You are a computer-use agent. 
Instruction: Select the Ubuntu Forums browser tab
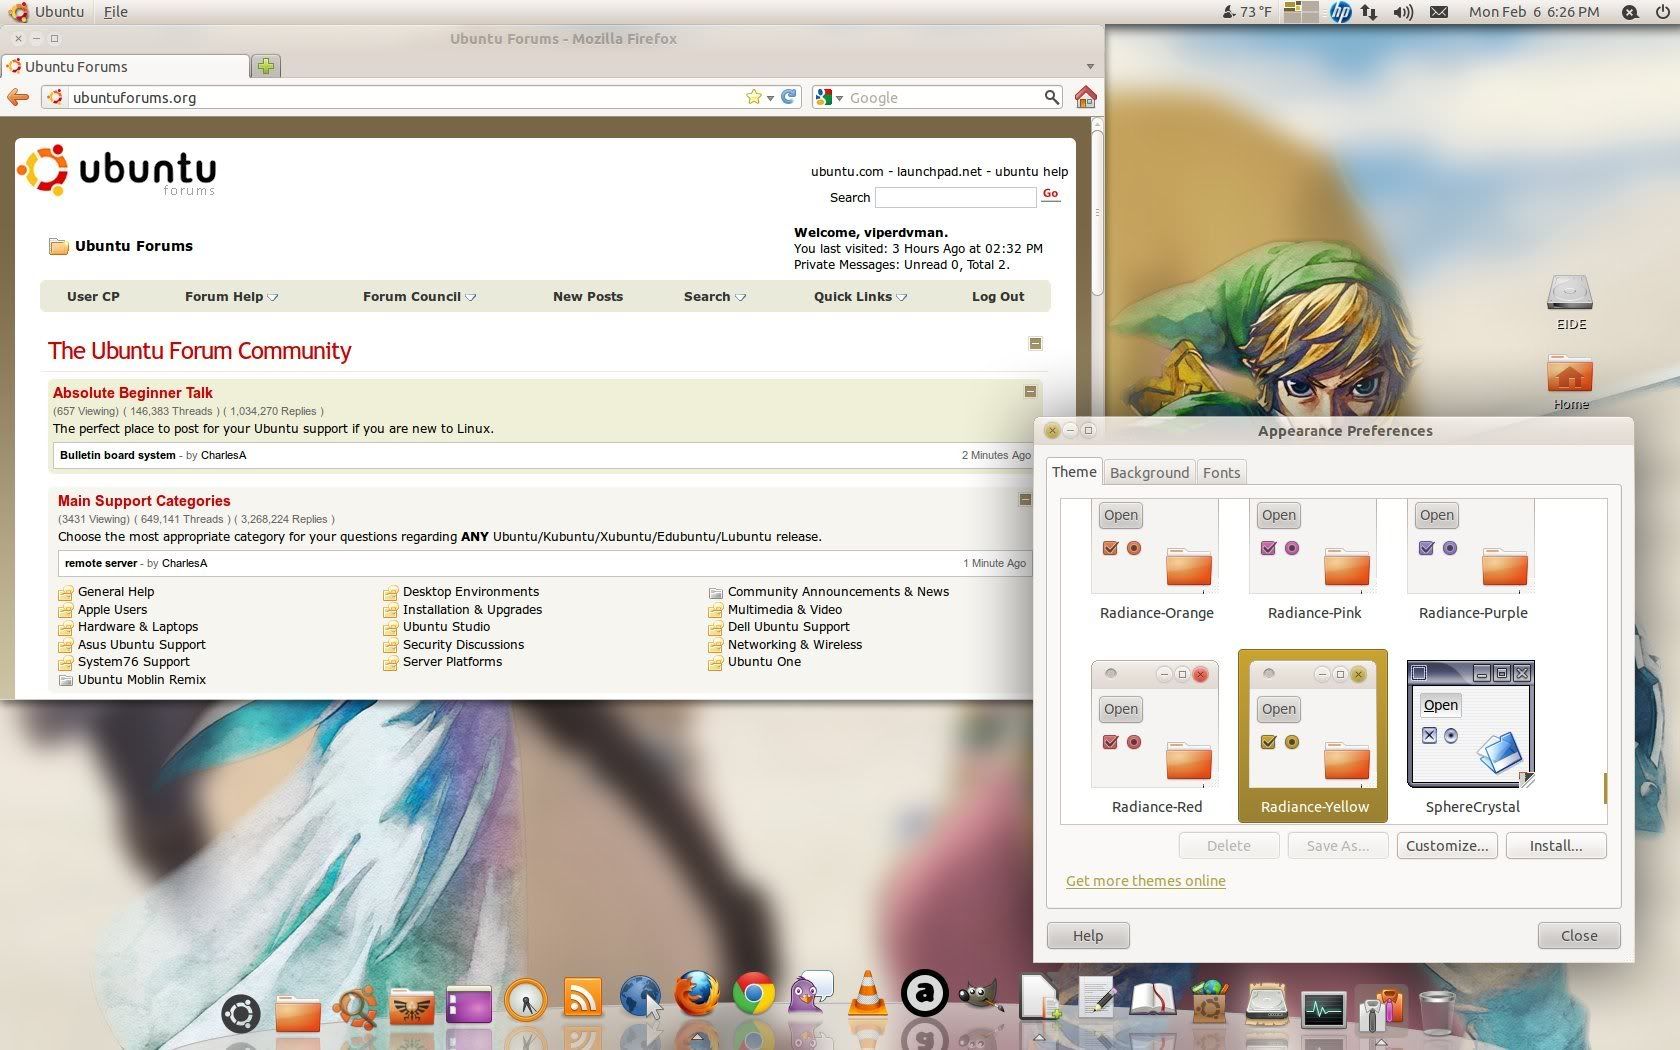(x=125, y=66)
